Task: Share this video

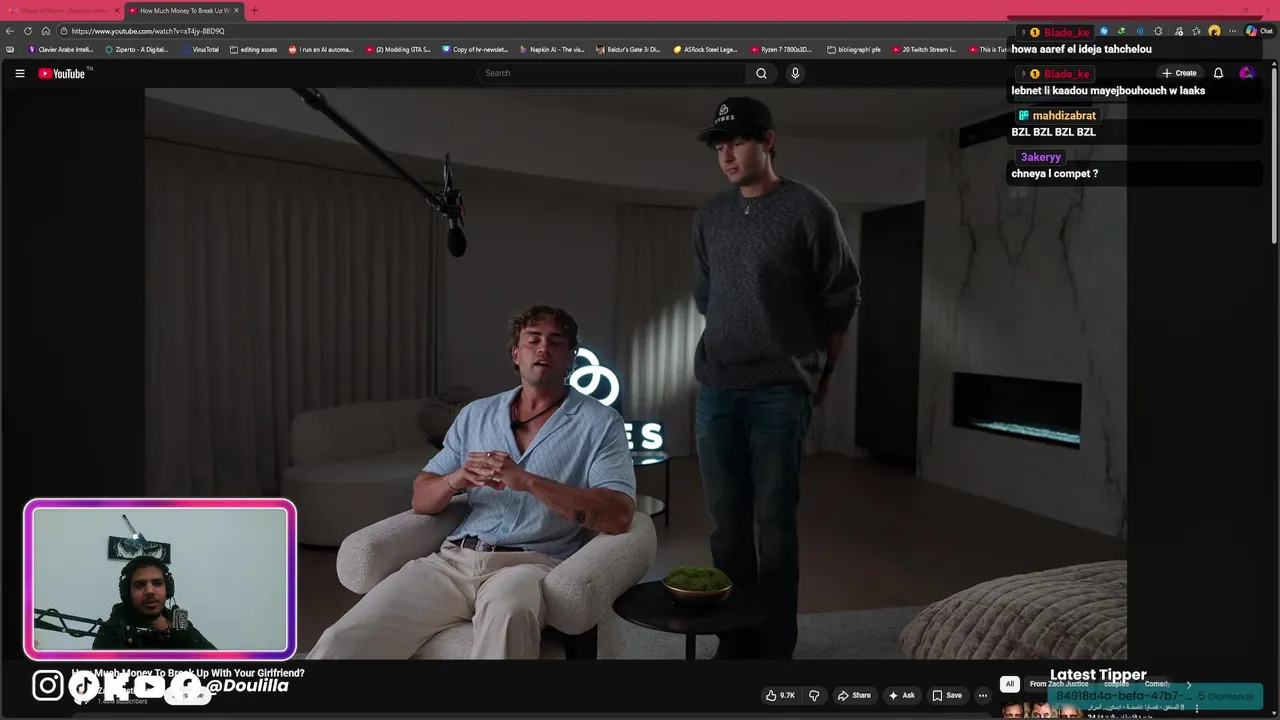Action: click(854, 695)
